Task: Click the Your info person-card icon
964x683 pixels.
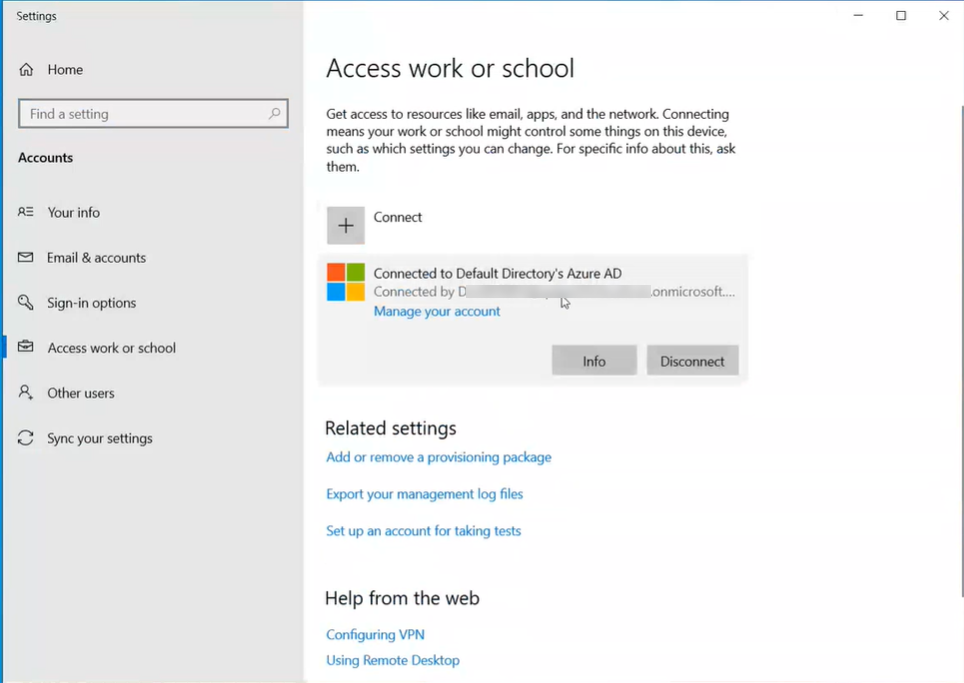Action: 25,212
